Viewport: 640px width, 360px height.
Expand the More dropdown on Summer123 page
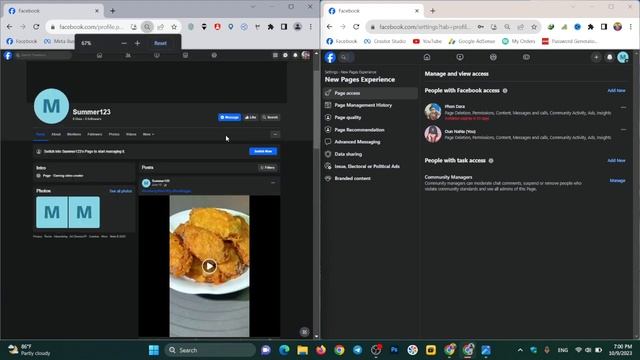pos(148,134)
